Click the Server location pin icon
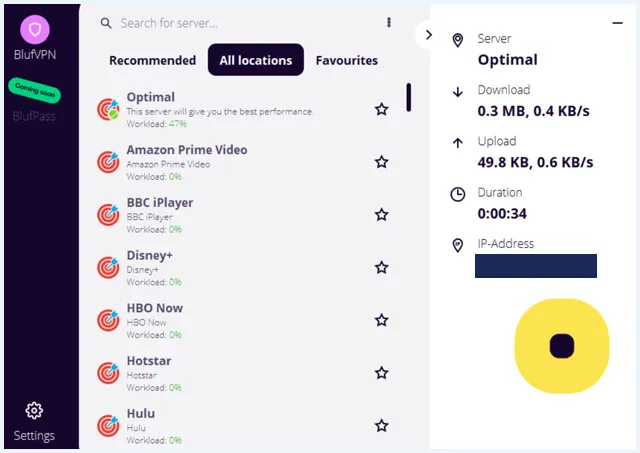This screenshot has width=640, height=453. click(x=458, y=40)
